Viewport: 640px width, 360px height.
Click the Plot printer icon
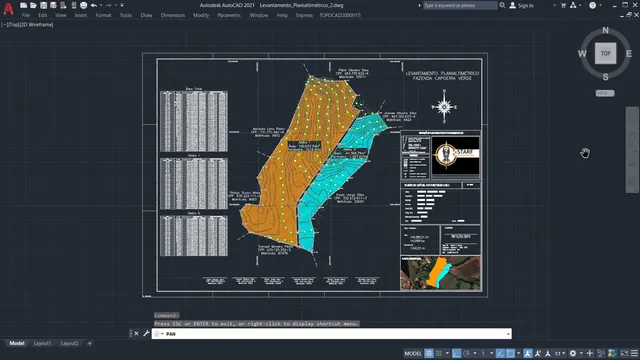point(83,5)
